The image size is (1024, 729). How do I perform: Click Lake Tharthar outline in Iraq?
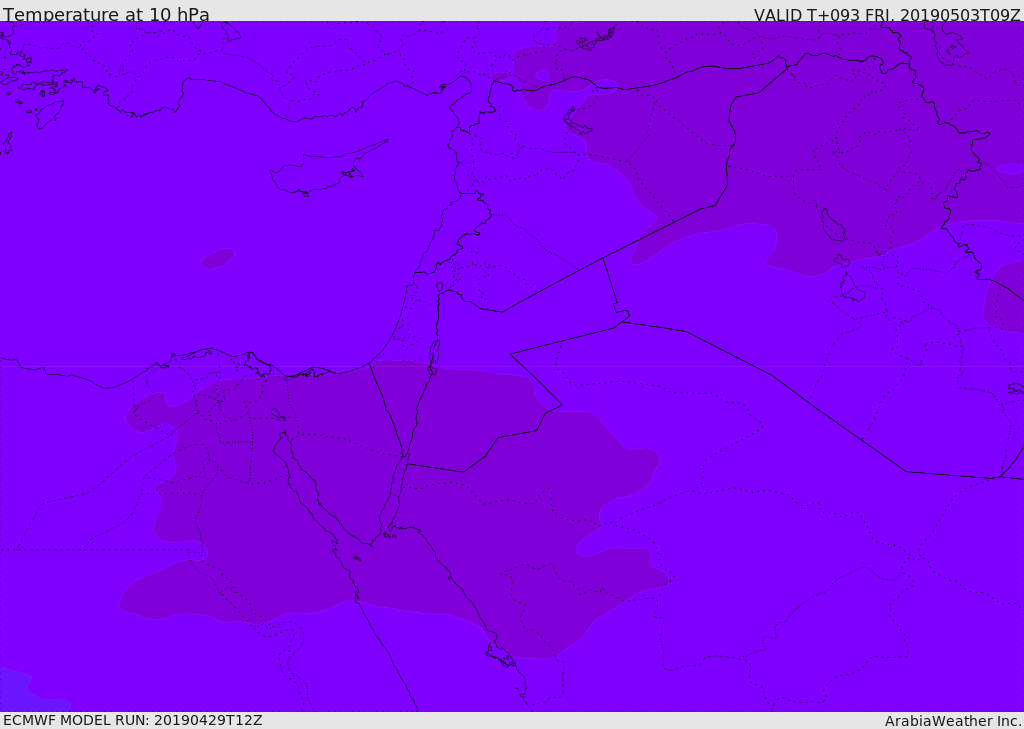coord(833,225)
